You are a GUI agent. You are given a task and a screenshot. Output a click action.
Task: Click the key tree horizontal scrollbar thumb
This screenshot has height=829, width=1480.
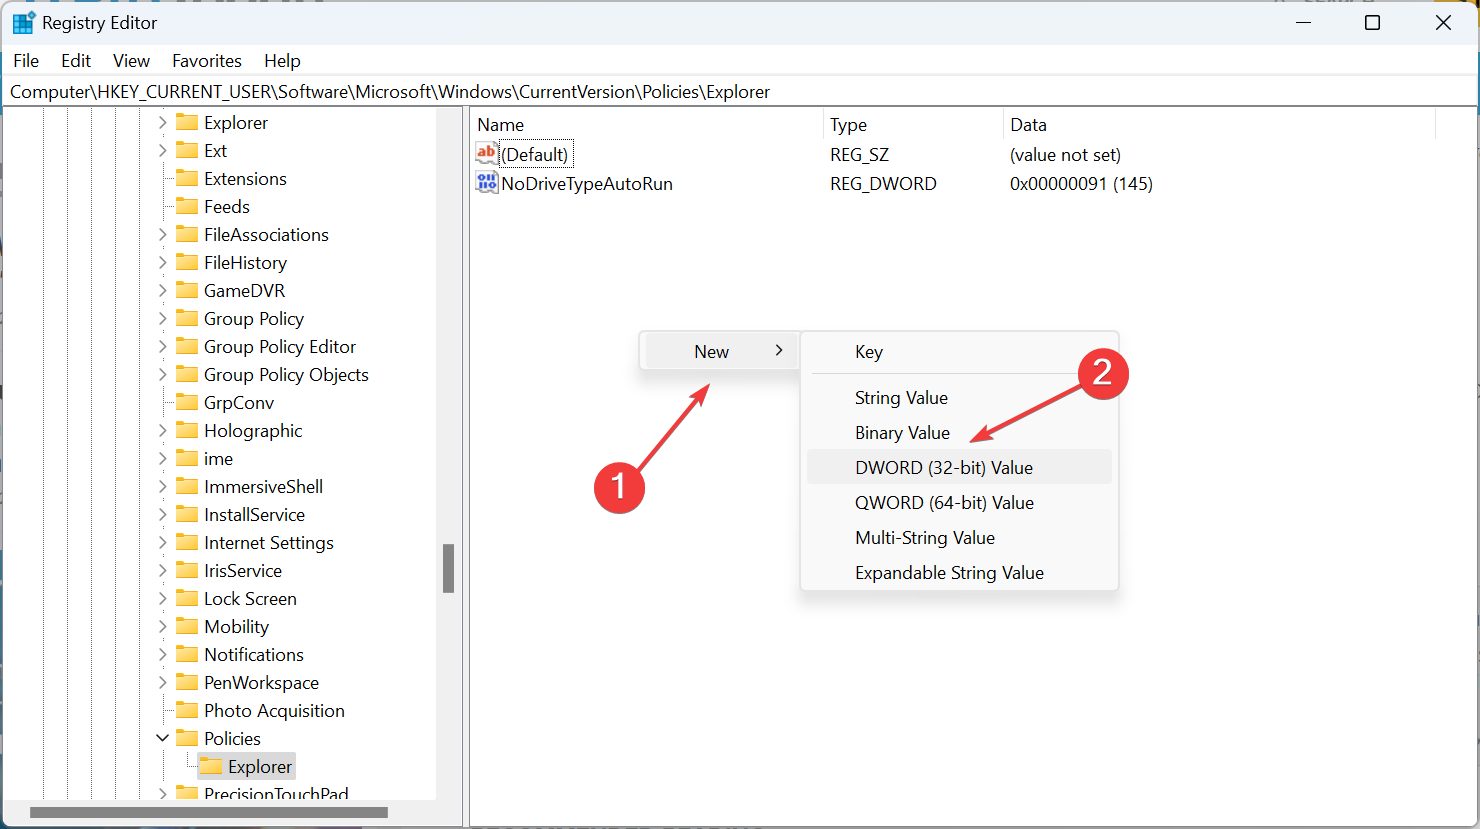click(209, 812)
